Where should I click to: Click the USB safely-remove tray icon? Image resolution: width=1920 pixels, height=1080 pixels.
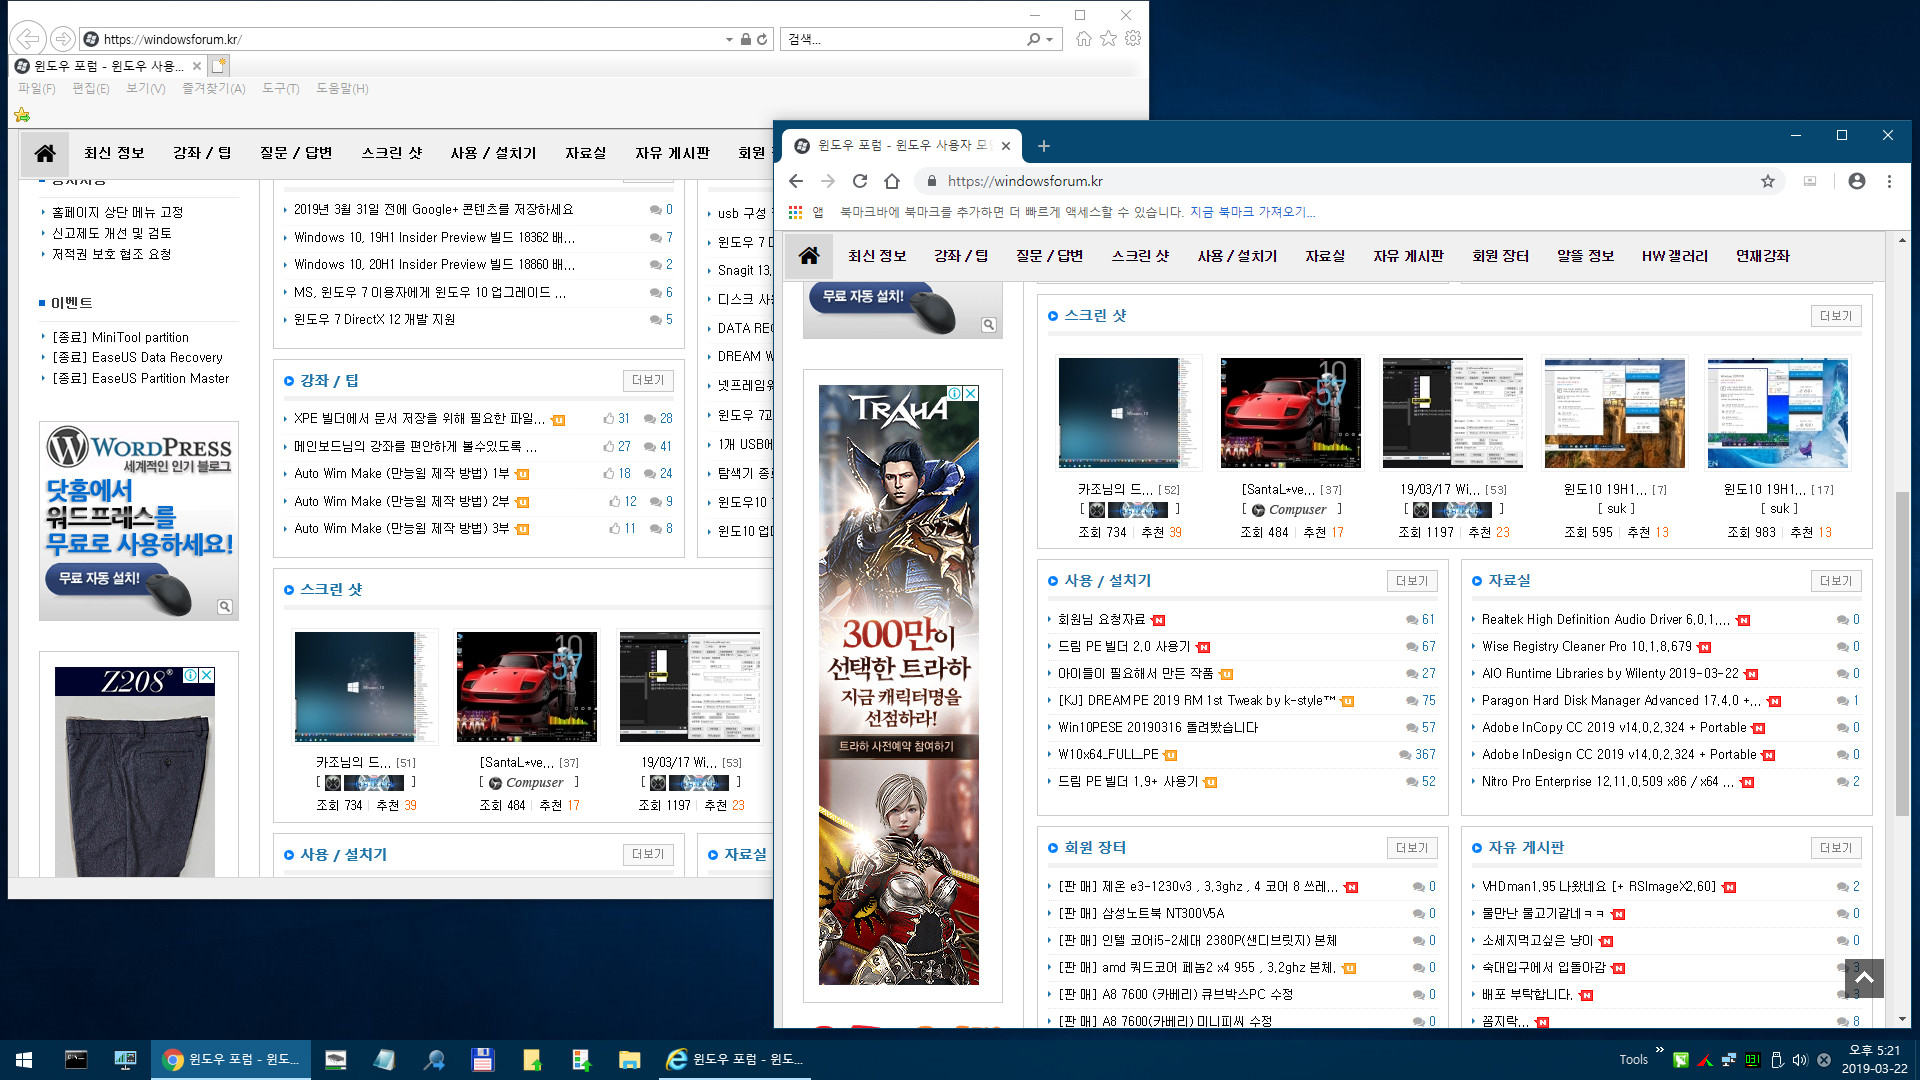pyautogui.click(x=1777, y=1060)
